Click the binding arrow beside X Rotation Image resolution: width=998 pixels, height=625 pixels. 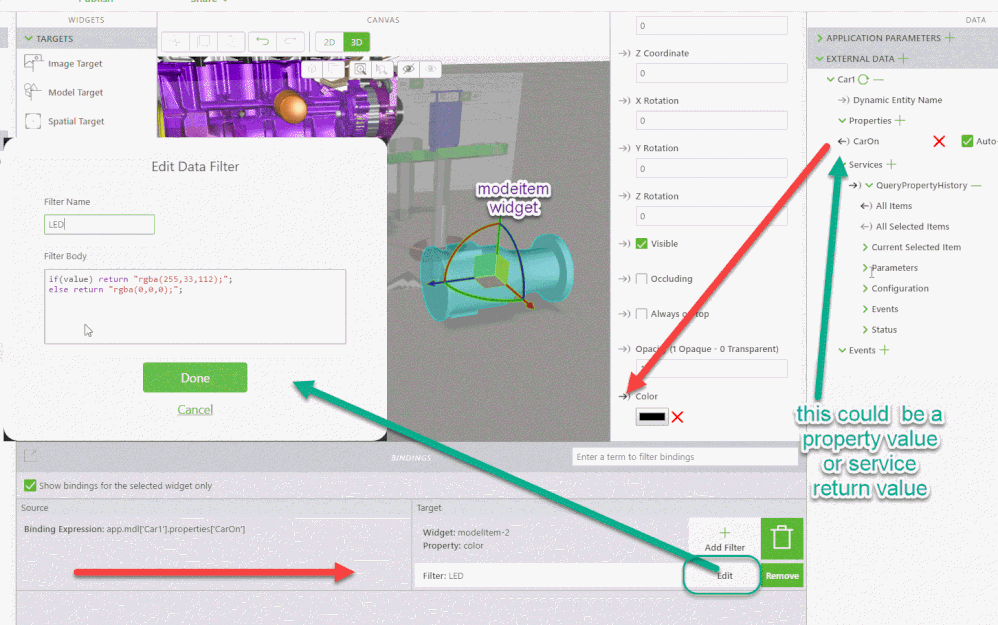624,101
